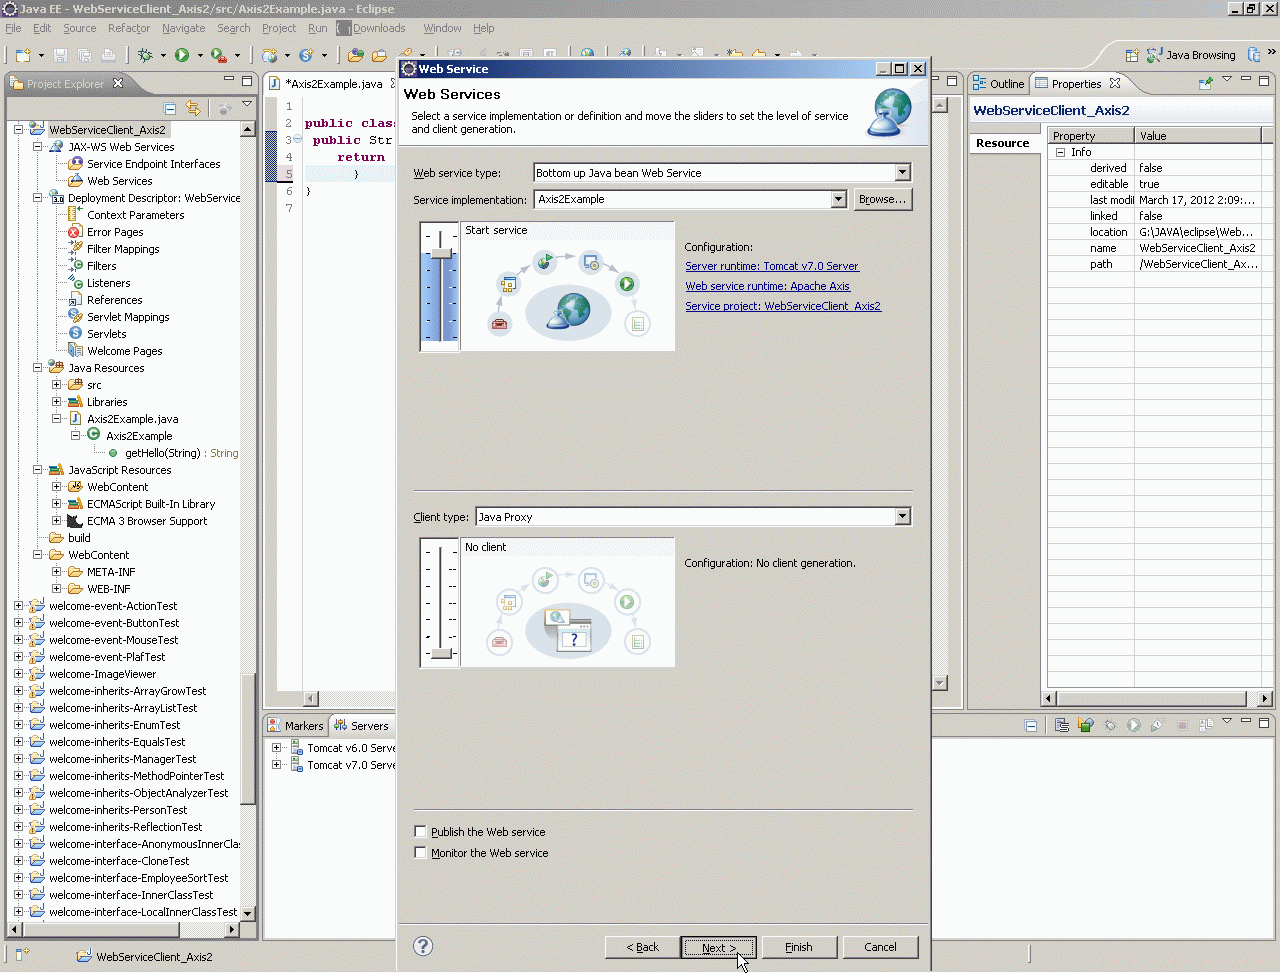The width and height of the screenshot is (1280, 973).
Task: Open the Open Perspective icon
Action: pos(1132,55)
